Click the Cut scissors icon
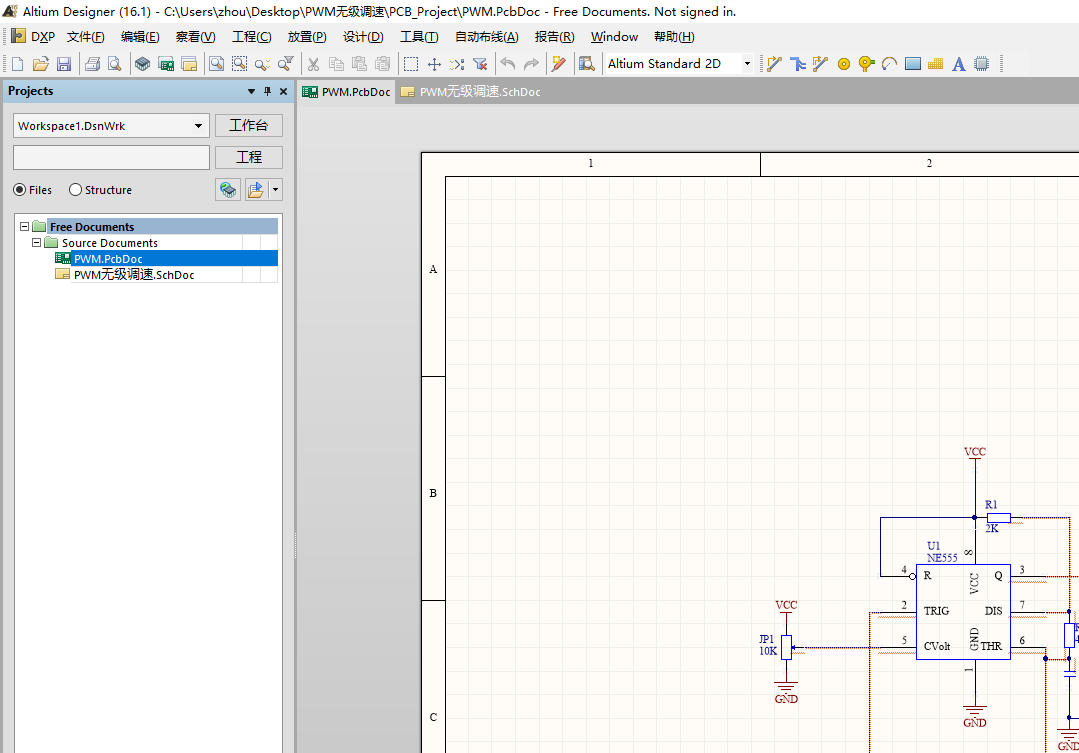The width and height of the screenshot is (1079, 753). coord(313,64)
